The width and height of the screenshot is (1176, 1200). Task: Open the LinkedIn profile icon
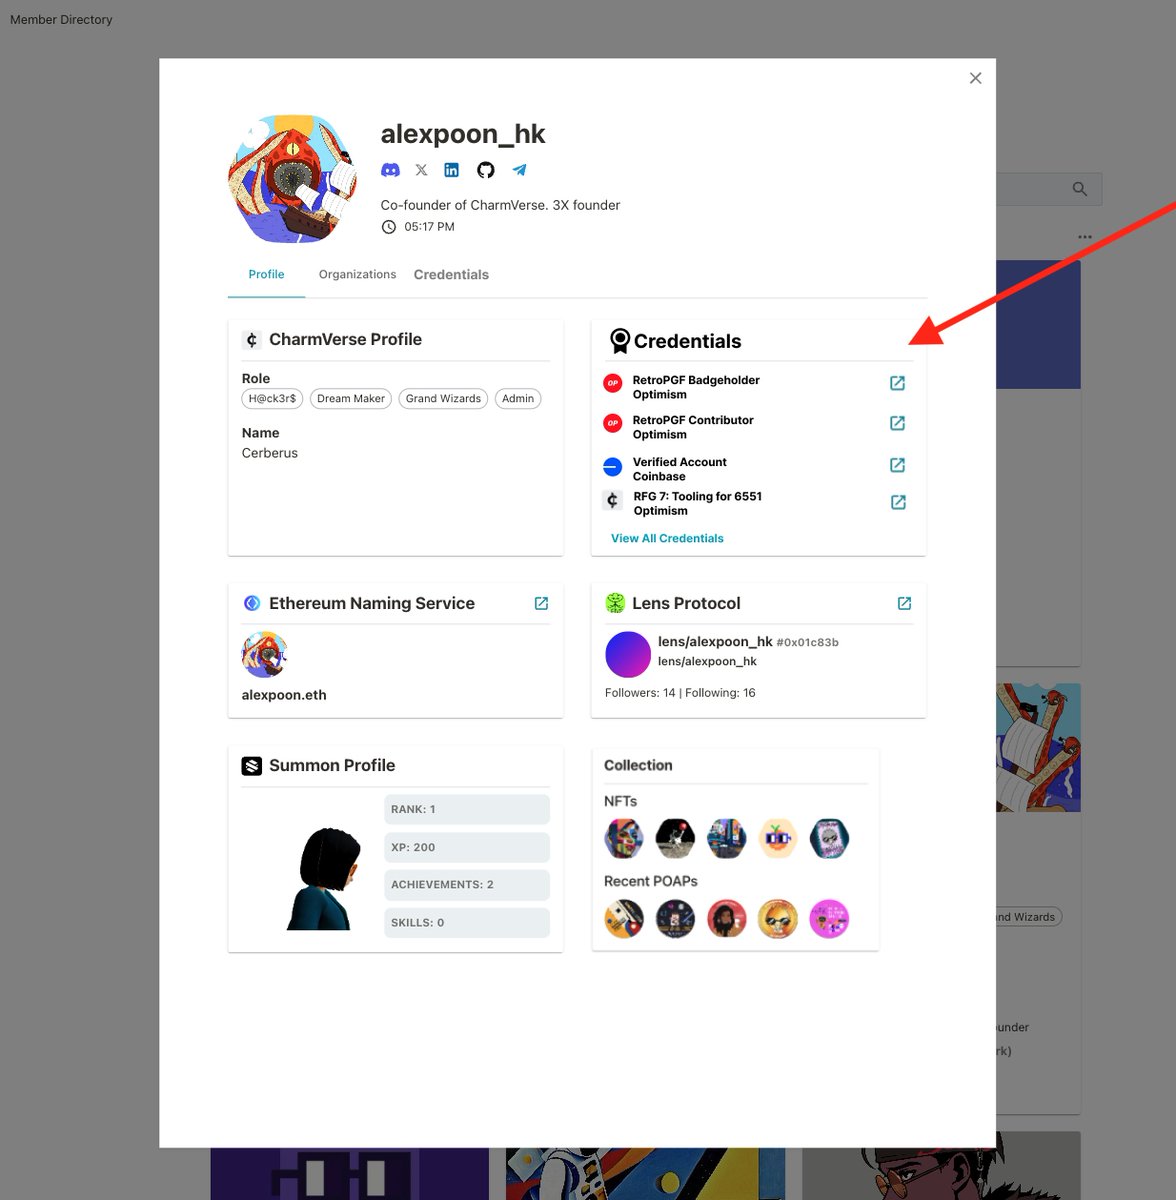(452, 169)
